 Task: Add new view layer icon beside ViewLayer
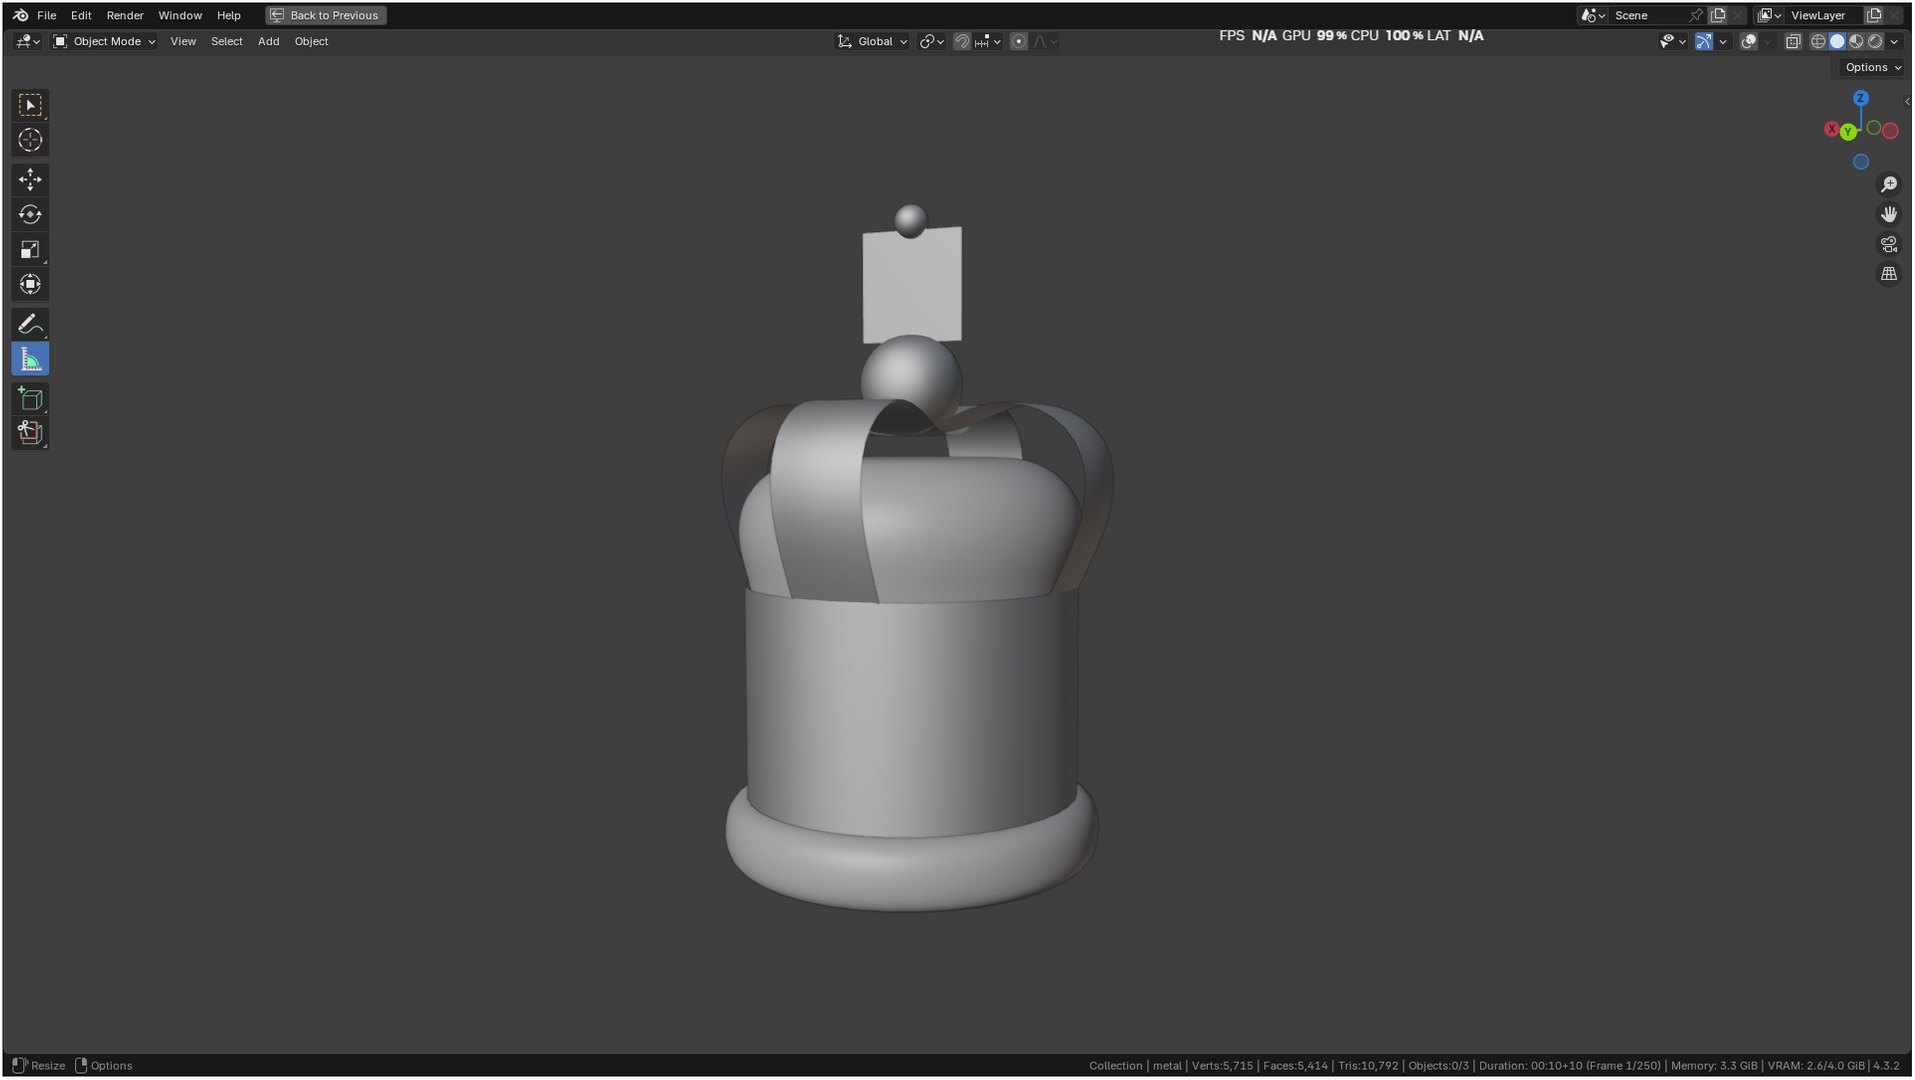point(1874,15)
